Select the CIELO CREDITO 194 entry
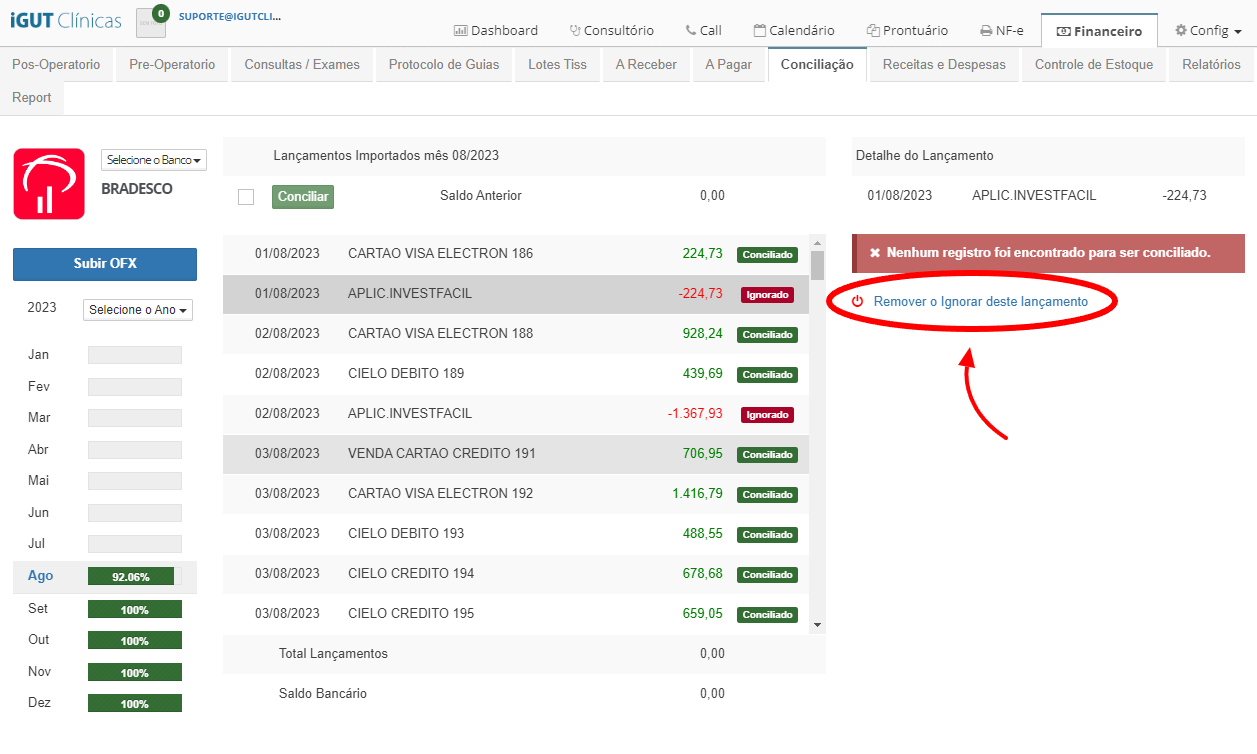Image resolution: width=1257 pixels, height=754 pixels. (x=516, y=574)
